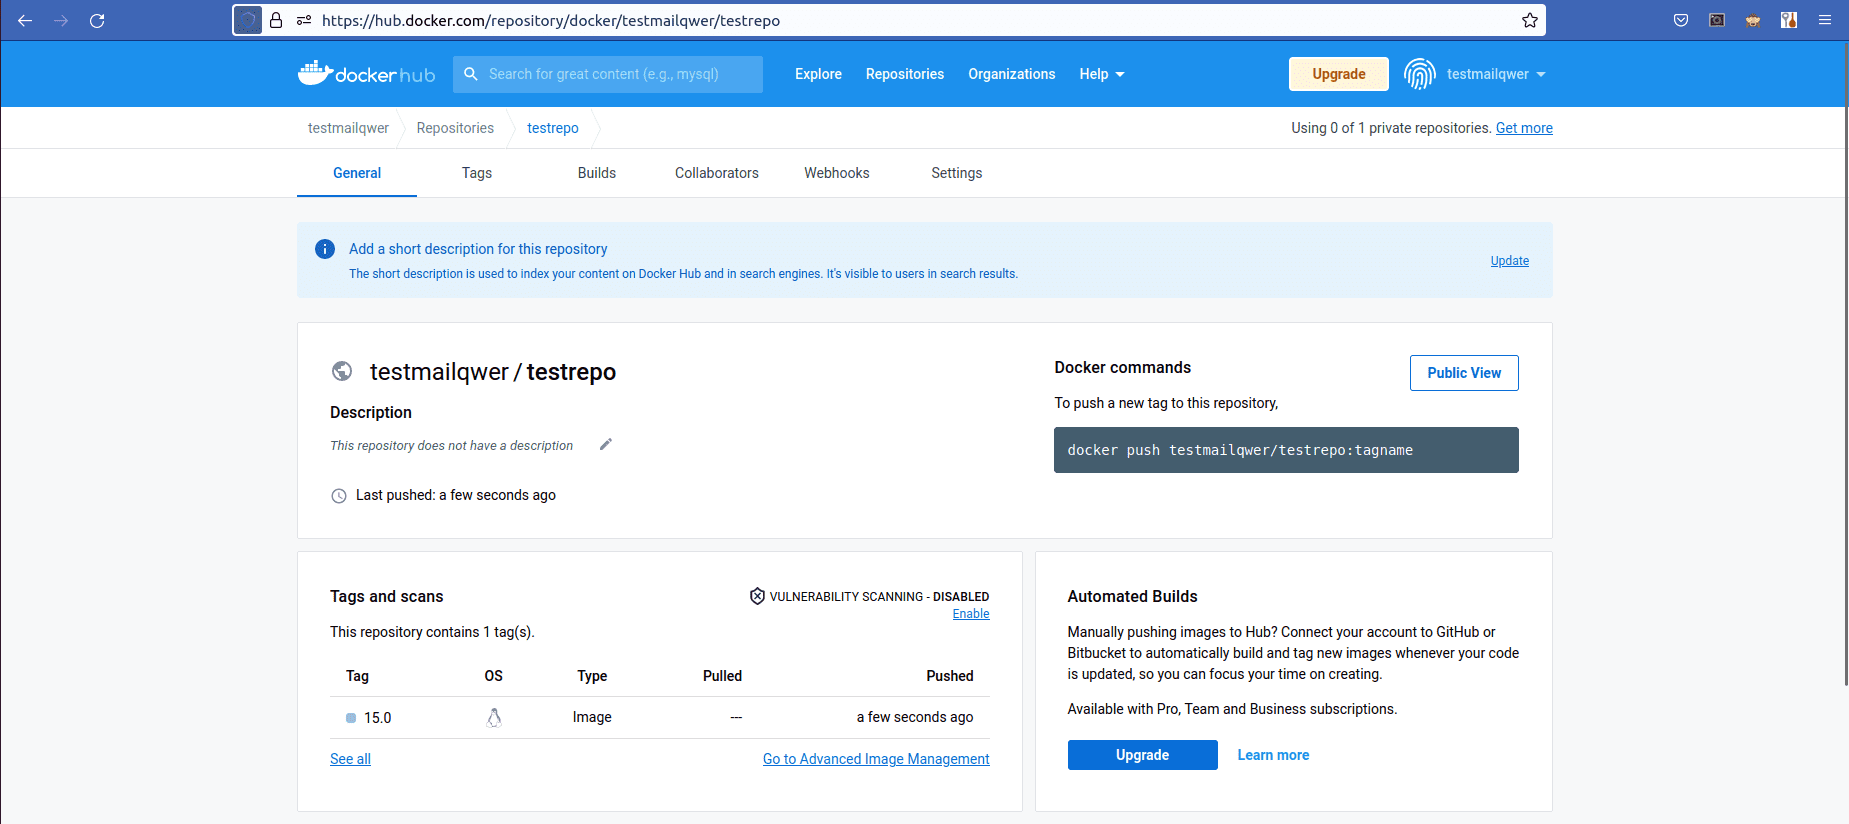
Task: Open the testmailqwer account dropdown
Action: click(1496, 74)
